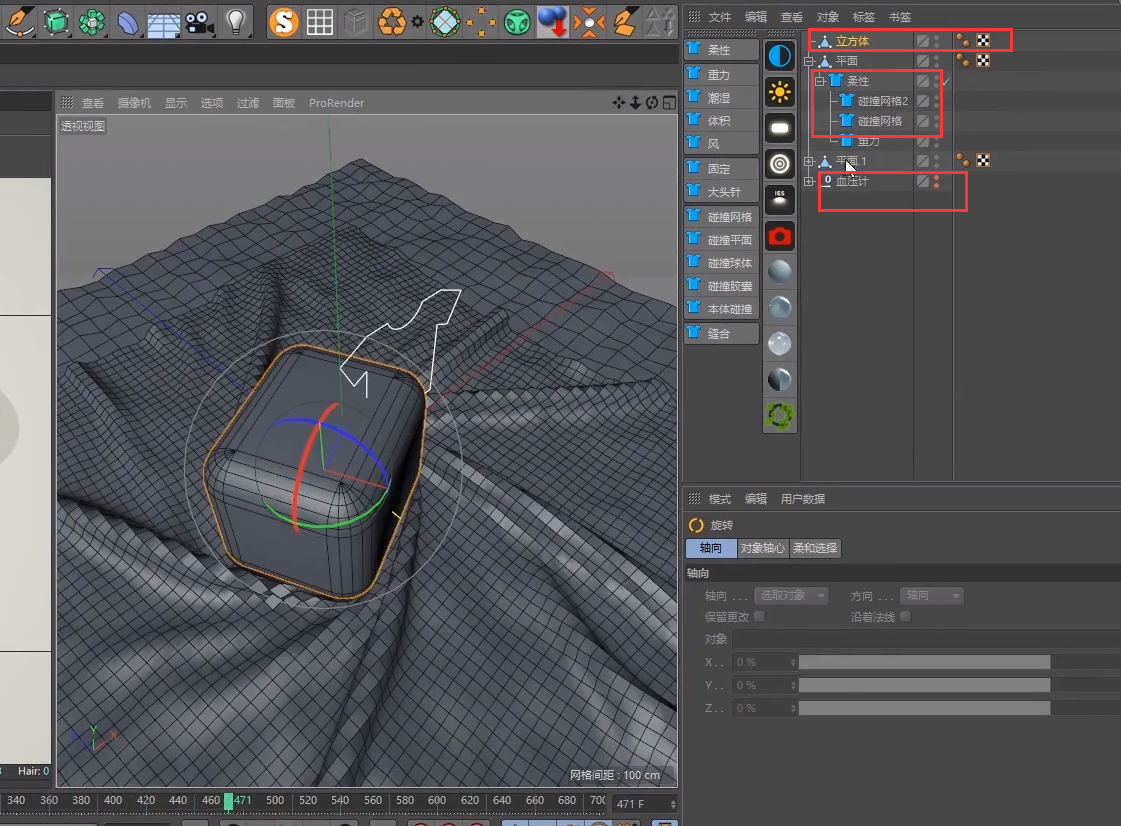
Task: Open the 对象 menu in object manager
Action: point(827,17)
